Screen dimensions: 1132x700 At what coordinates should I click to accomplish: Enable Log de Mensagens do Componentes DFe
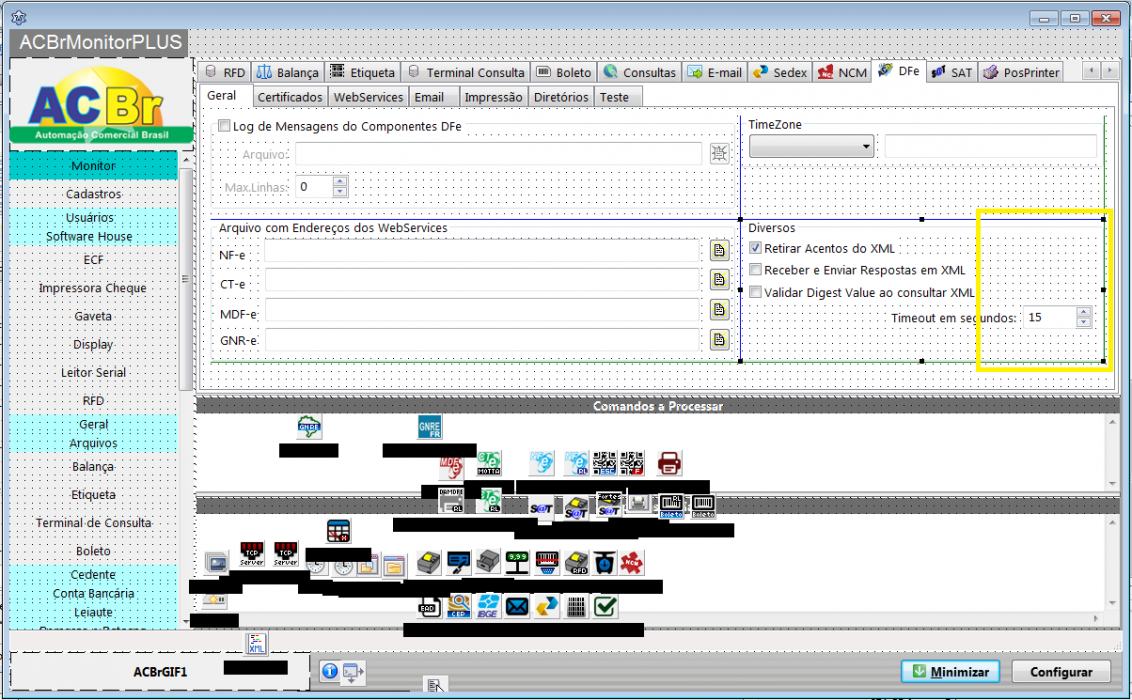(x=225, y=126)
